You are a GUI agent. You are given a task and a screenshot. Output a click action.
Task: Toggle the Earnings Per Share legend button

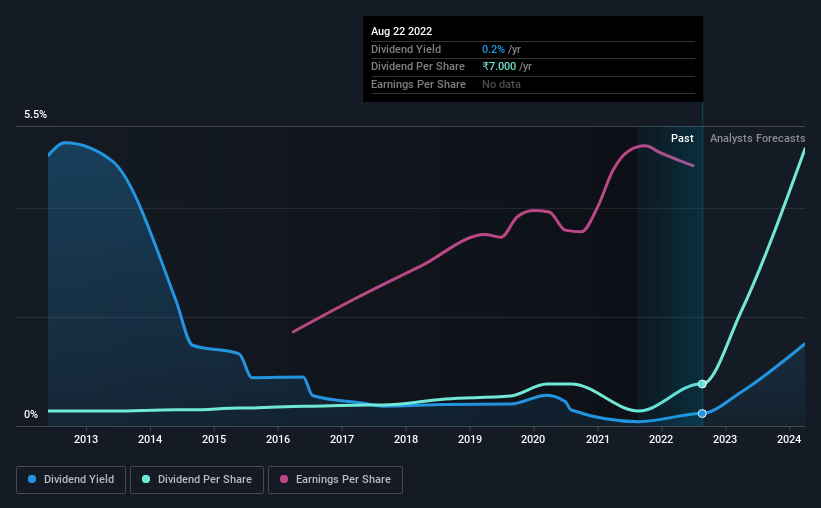pos(335,480)
